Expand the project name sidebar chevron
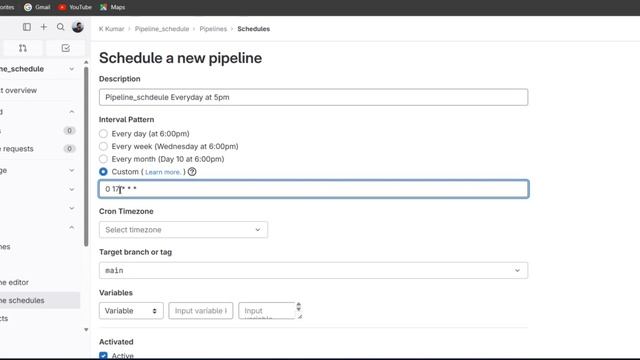 pyautogui.click(x=71, y=69)
